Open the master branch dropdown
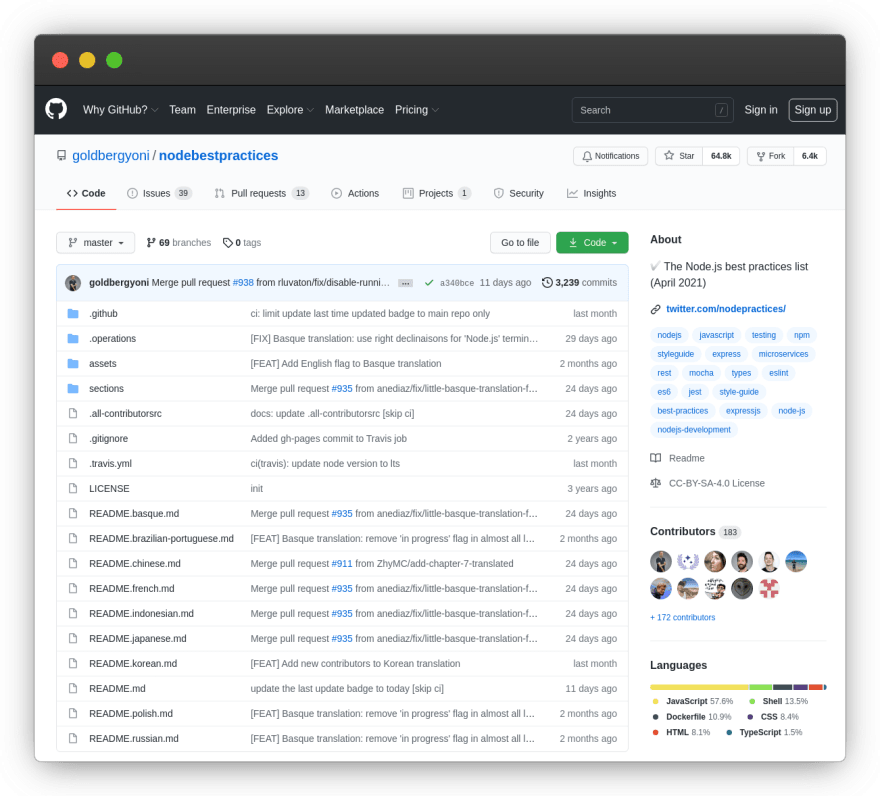880x796 pixels. [x=95, y=243]
